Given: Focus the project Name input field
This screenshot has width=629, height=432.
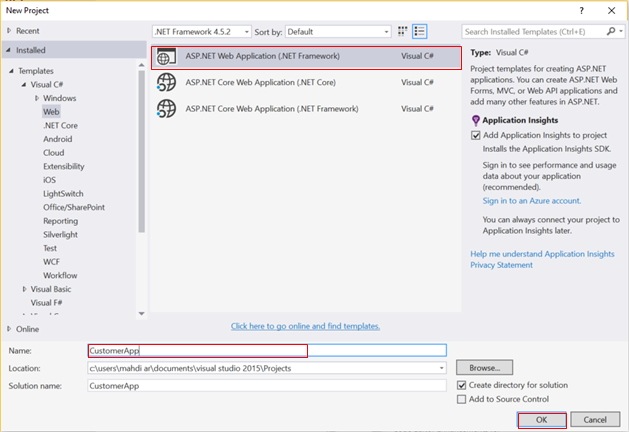Looking at the screenshot, I should click(x=267, y=350).
